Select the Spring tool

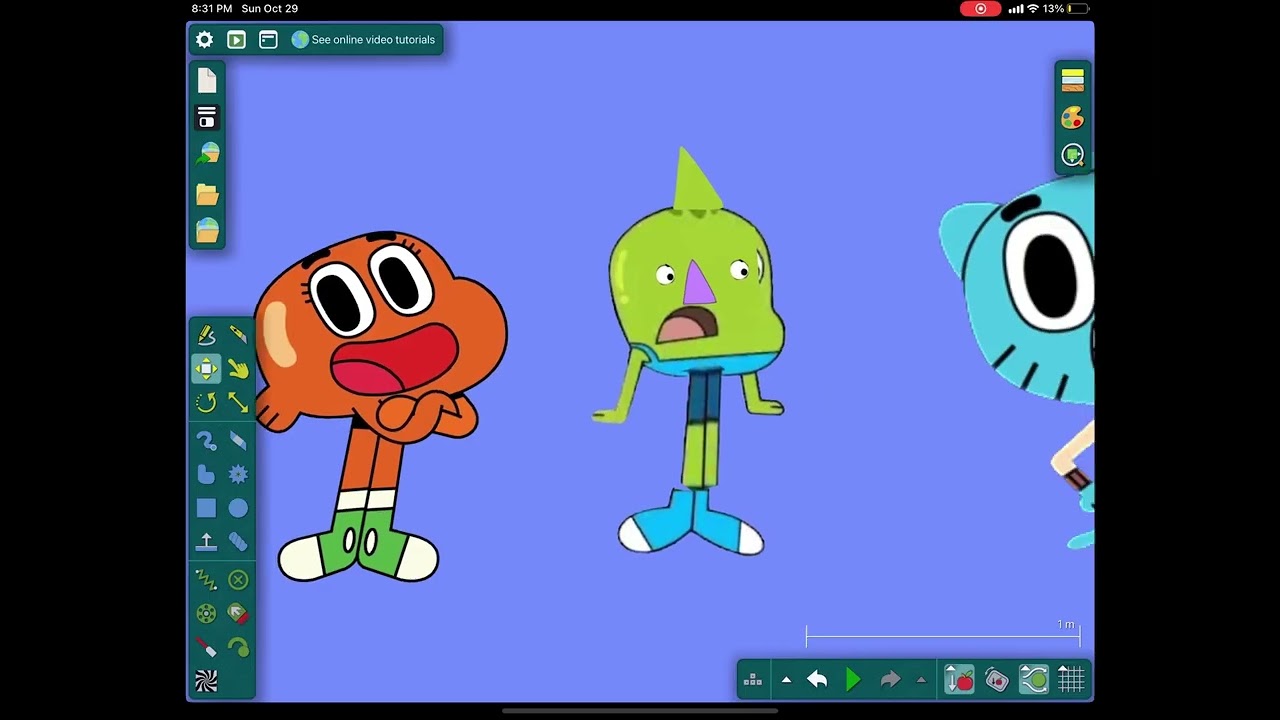[206, 580]
